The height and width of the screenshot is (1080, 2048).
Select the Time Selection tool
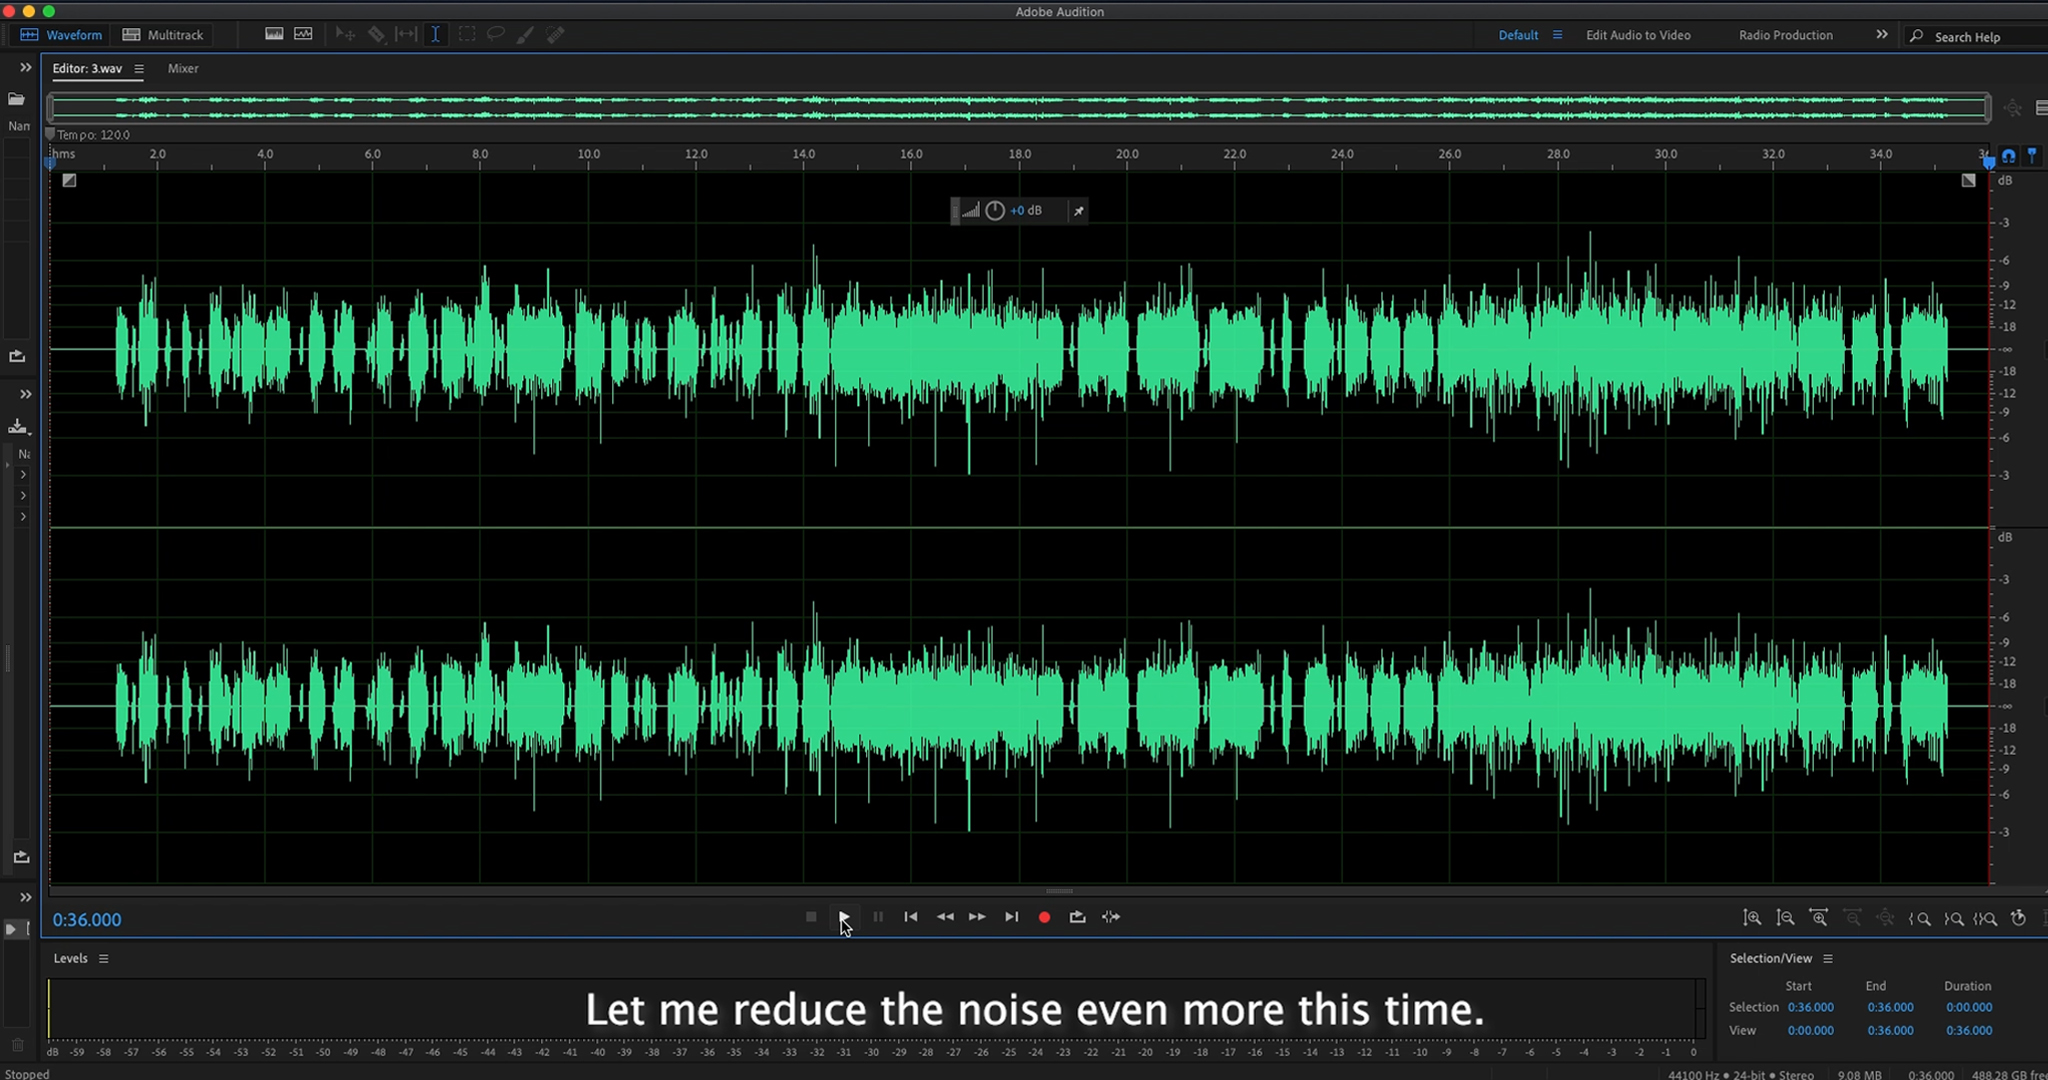pos(435,34)
